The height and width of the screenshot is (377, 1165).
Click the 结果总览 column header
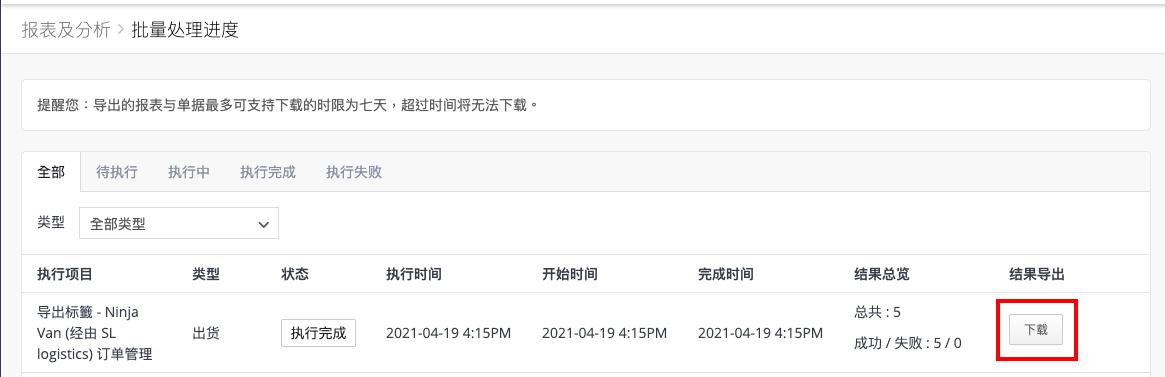click(x=882, y=274)
